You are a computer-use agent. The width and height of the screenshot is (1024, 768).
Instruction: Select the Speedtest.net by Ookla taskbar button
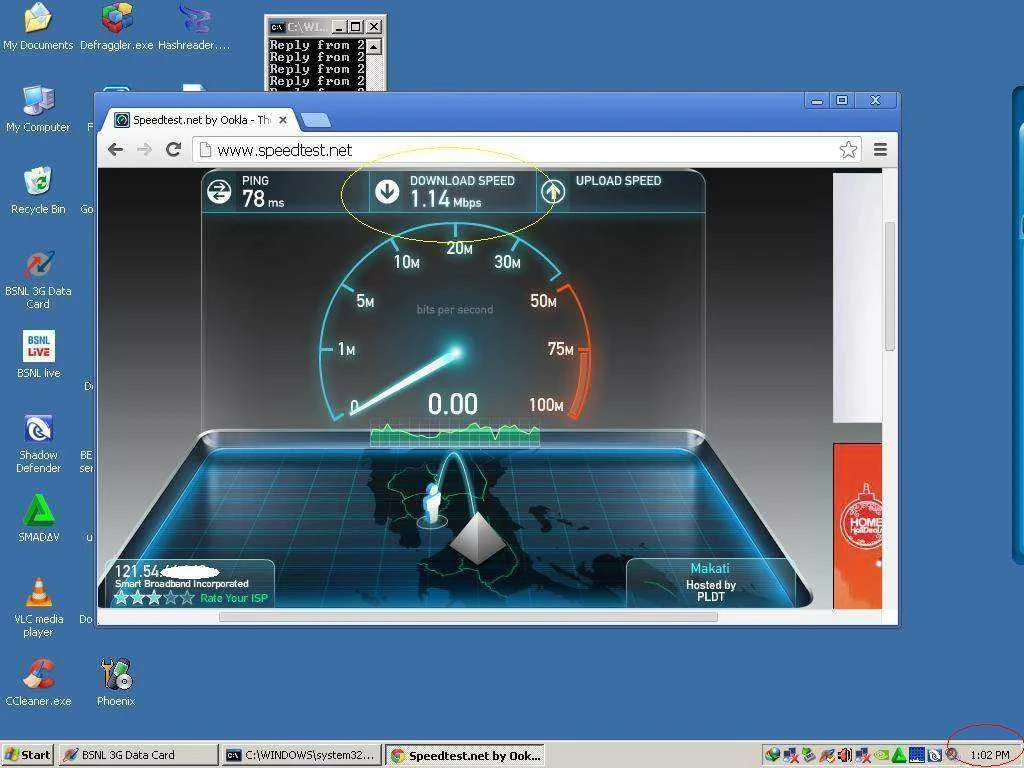[466, 755]
